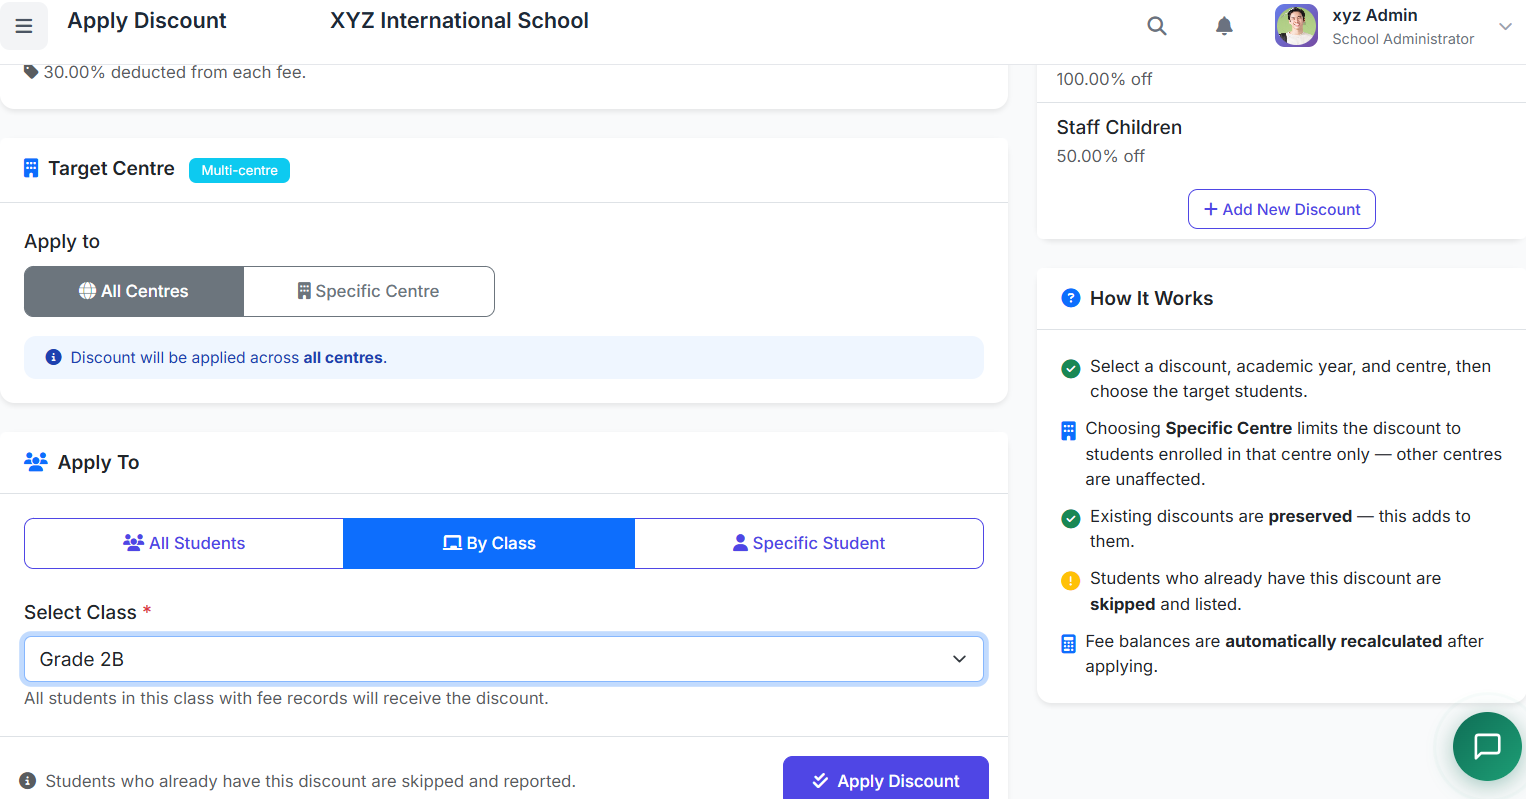Click the Add New Discount button

click(1282, 209)
